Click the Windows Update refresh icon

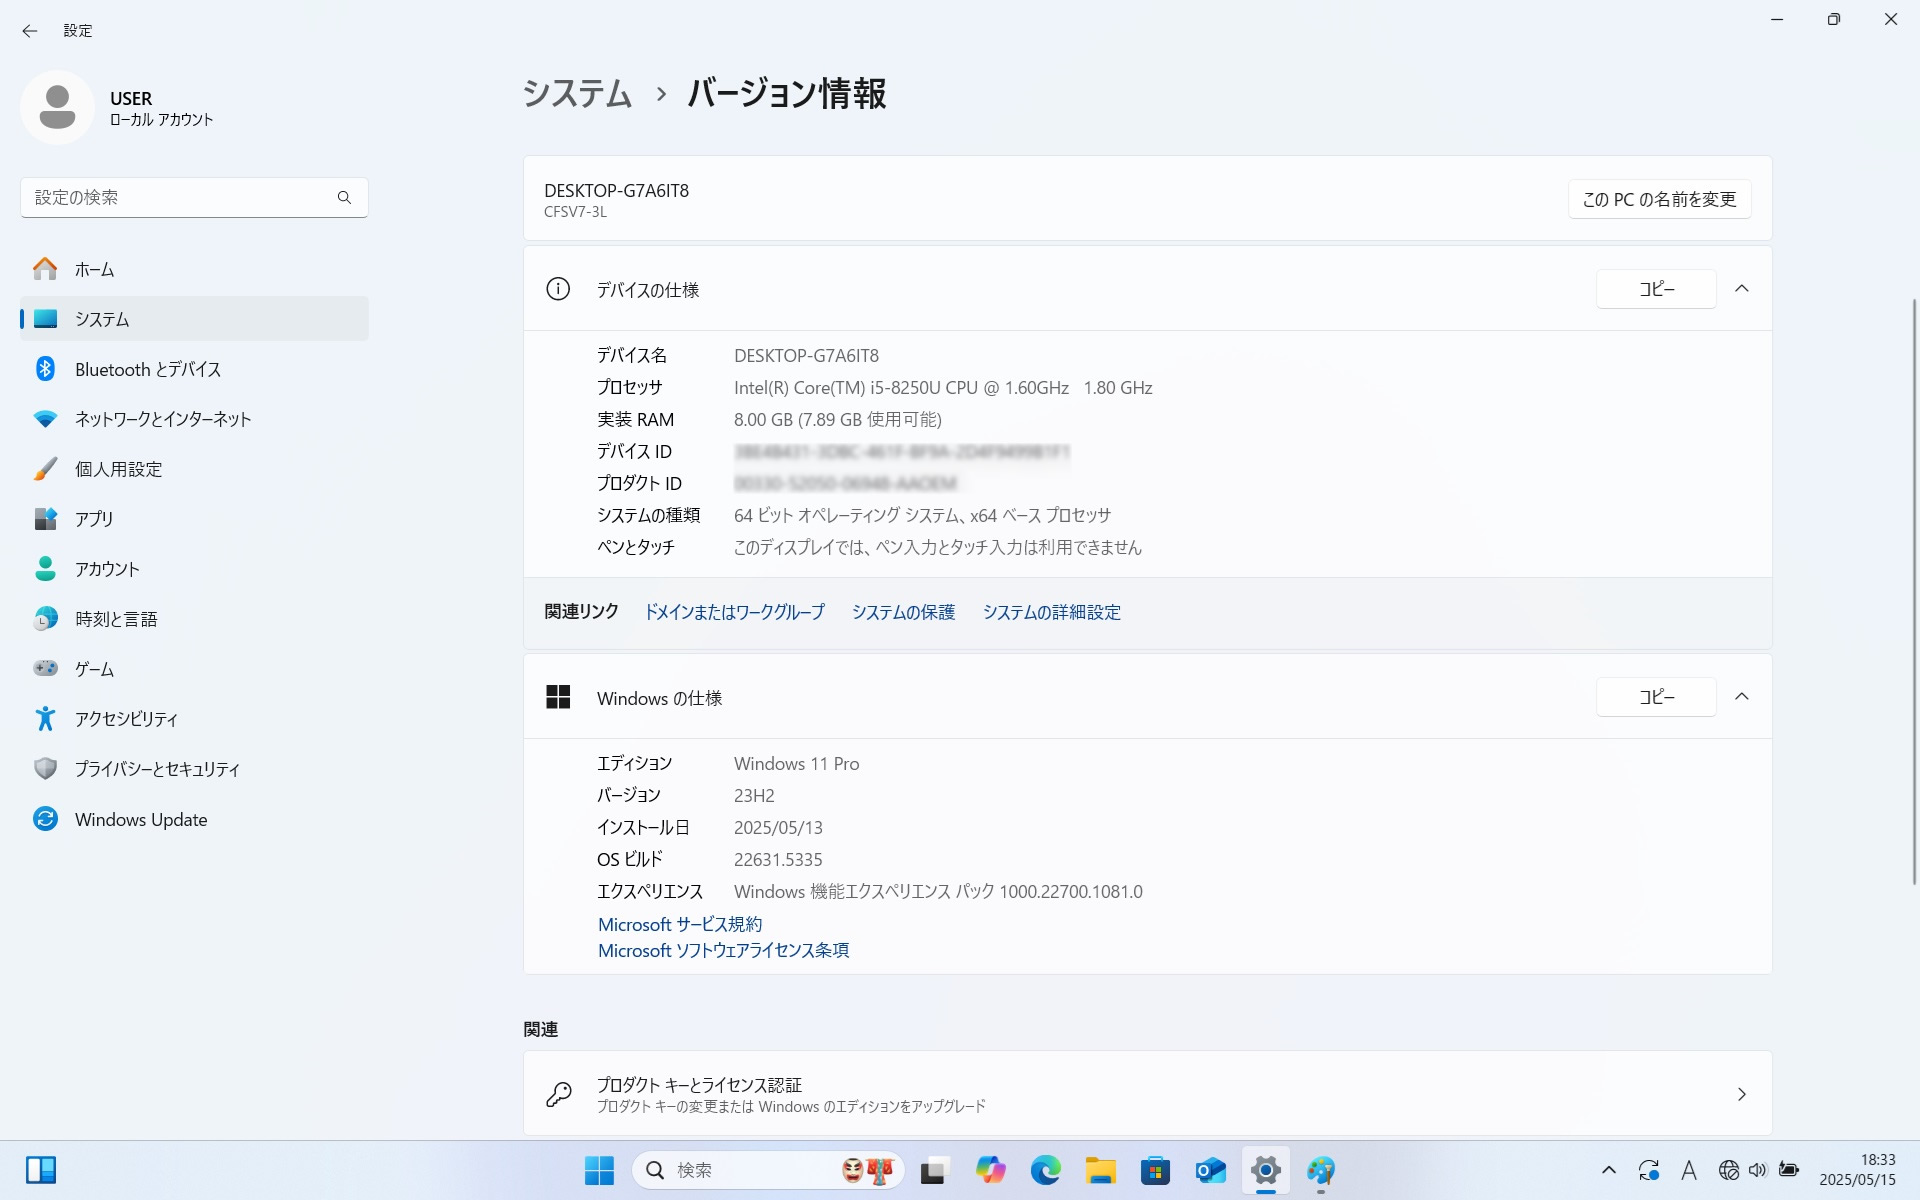[45, 819]
